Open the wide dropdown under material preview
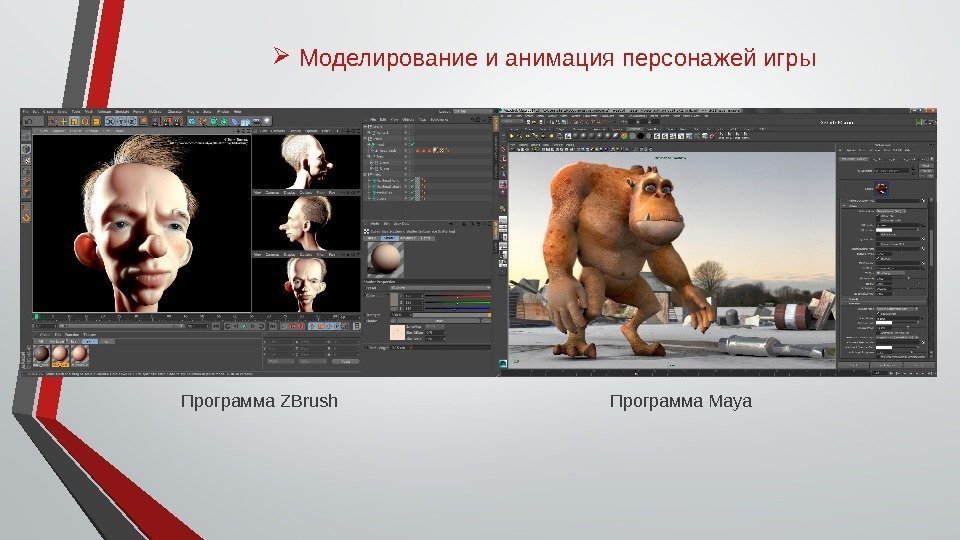The image size is (960, 540). [440, 288]
